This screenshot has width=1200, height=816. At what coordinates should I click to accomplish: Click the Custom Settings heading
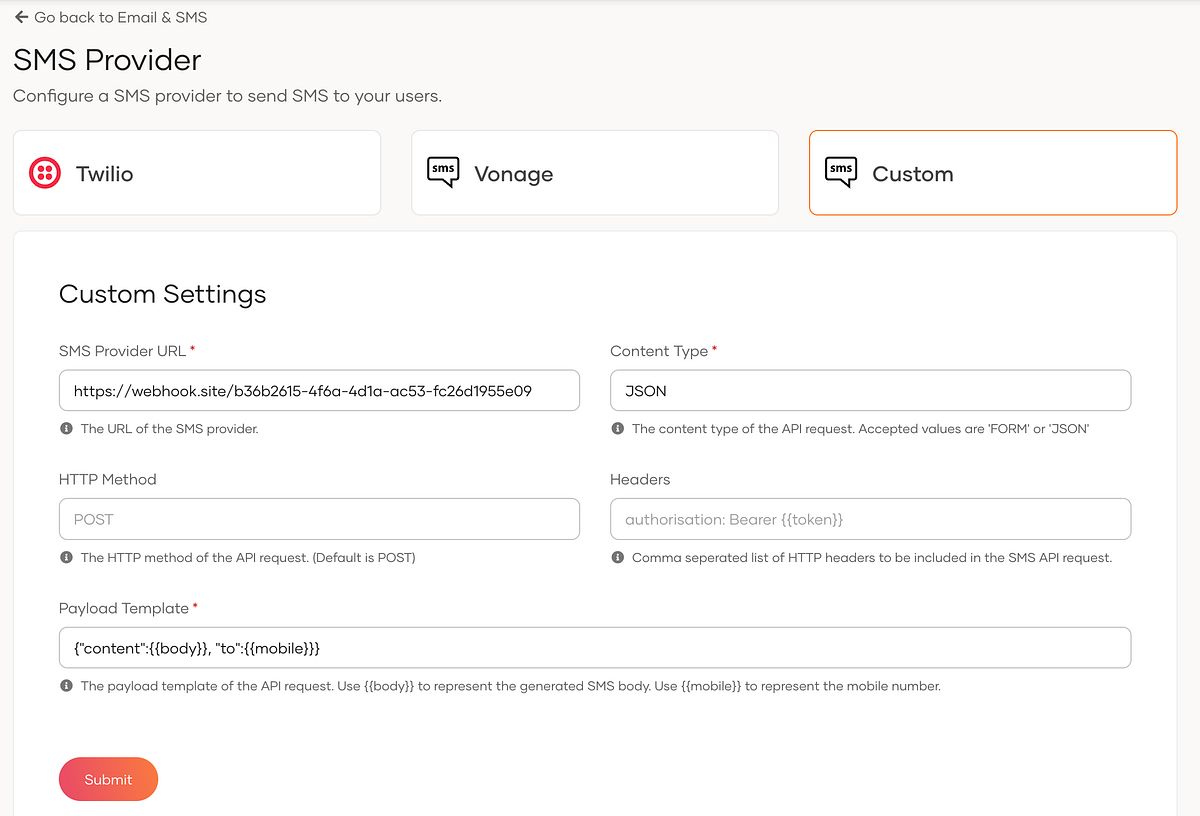coord(163,294)
